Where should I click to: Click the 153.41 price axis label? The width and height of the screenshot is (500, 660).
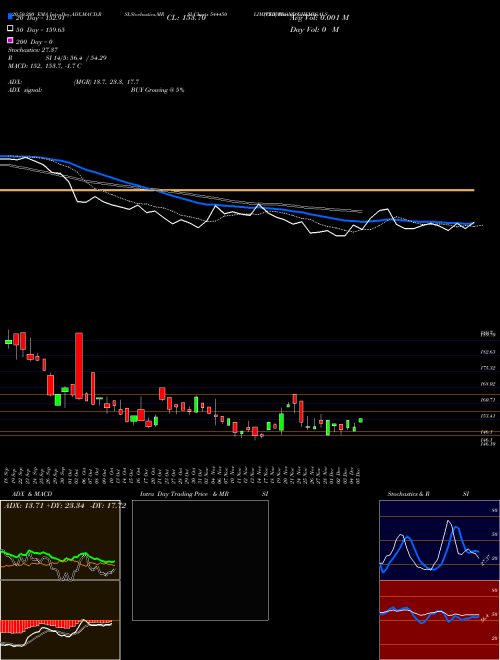pos(488,415)
